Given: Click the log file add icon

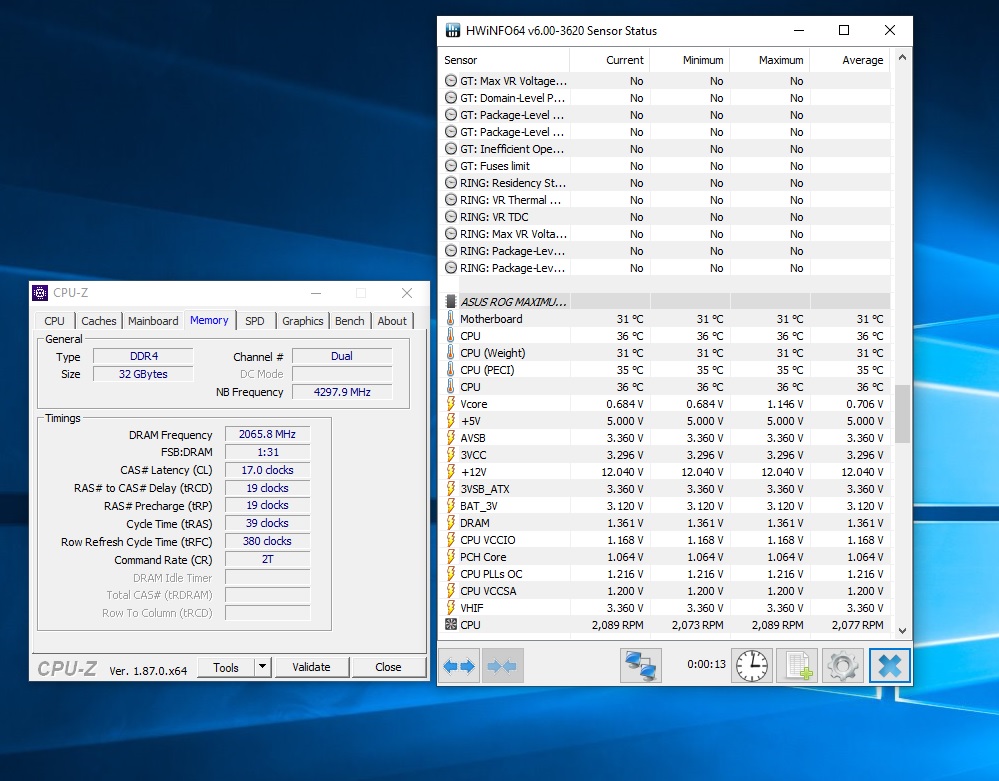Looking at the screenshot, I should (798, 666).
